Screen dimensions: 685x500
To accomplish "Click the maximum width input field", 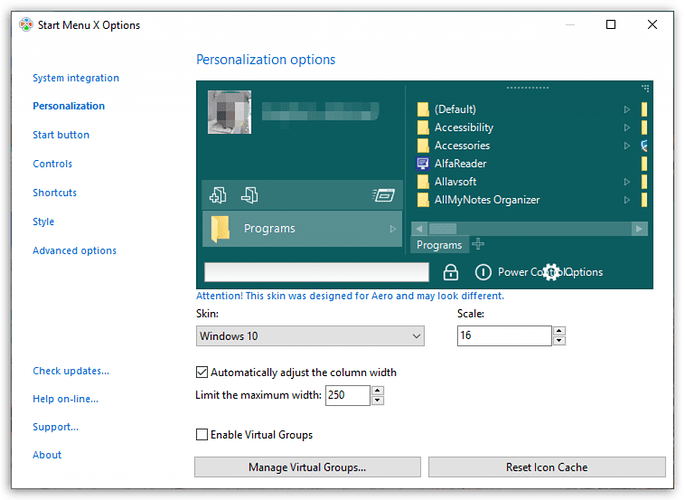I will [x=346, y=396].
